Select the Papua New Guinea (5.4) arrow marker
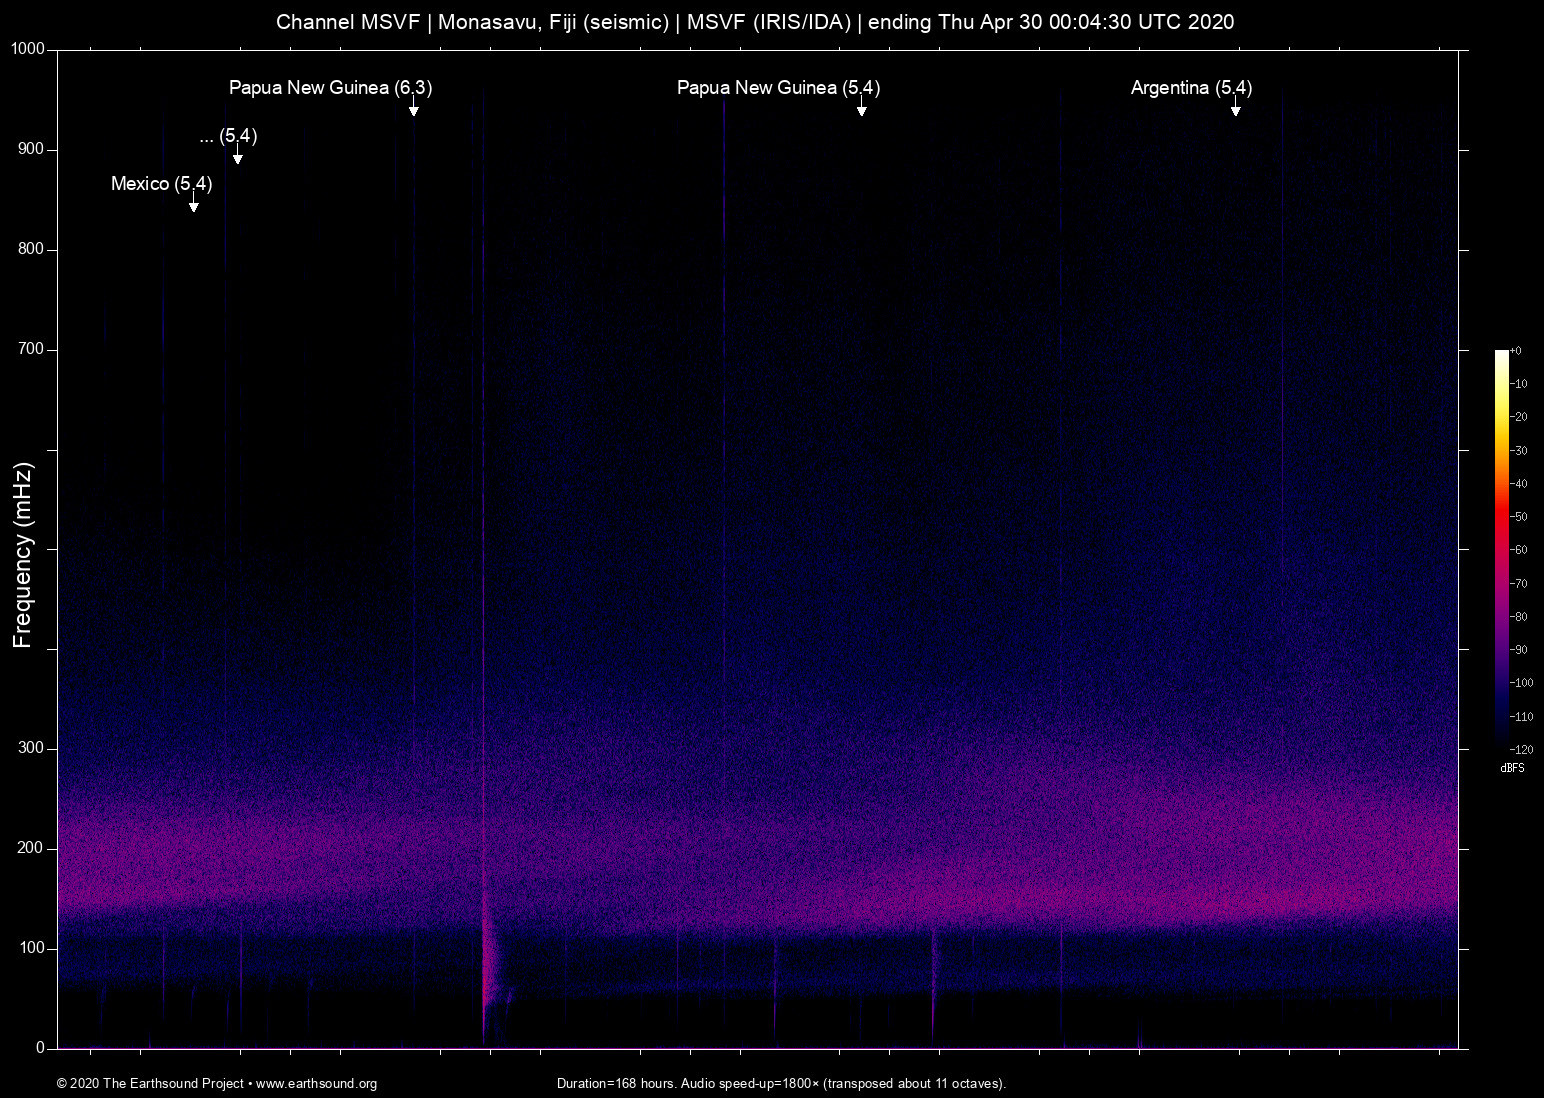Screen dimensions: 1544x1098 (x=861, y=106)
